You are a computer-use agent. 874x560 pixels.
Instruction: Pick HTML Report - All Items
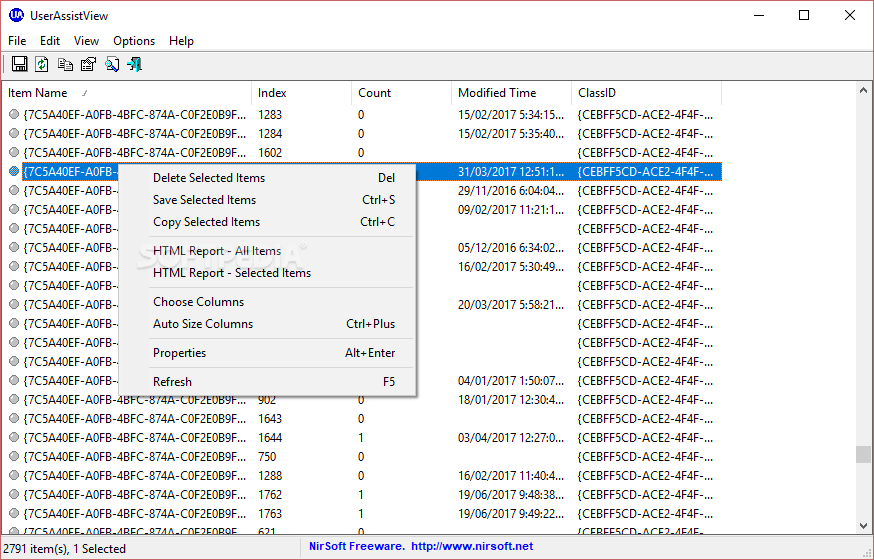coord(268,251)
